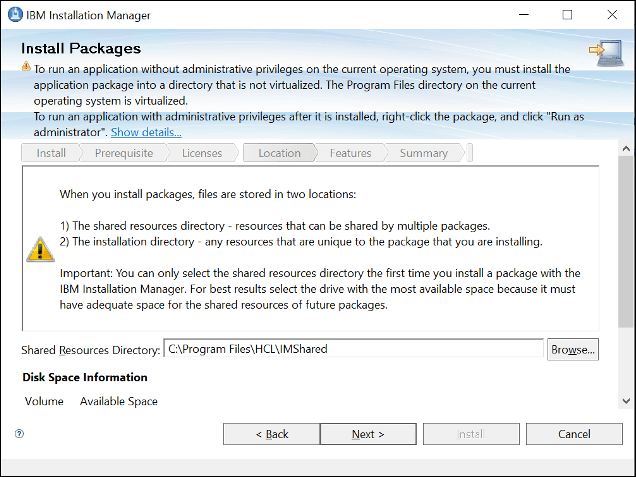
Task: Go to the Summary step tab
Action: pos(424,153)
